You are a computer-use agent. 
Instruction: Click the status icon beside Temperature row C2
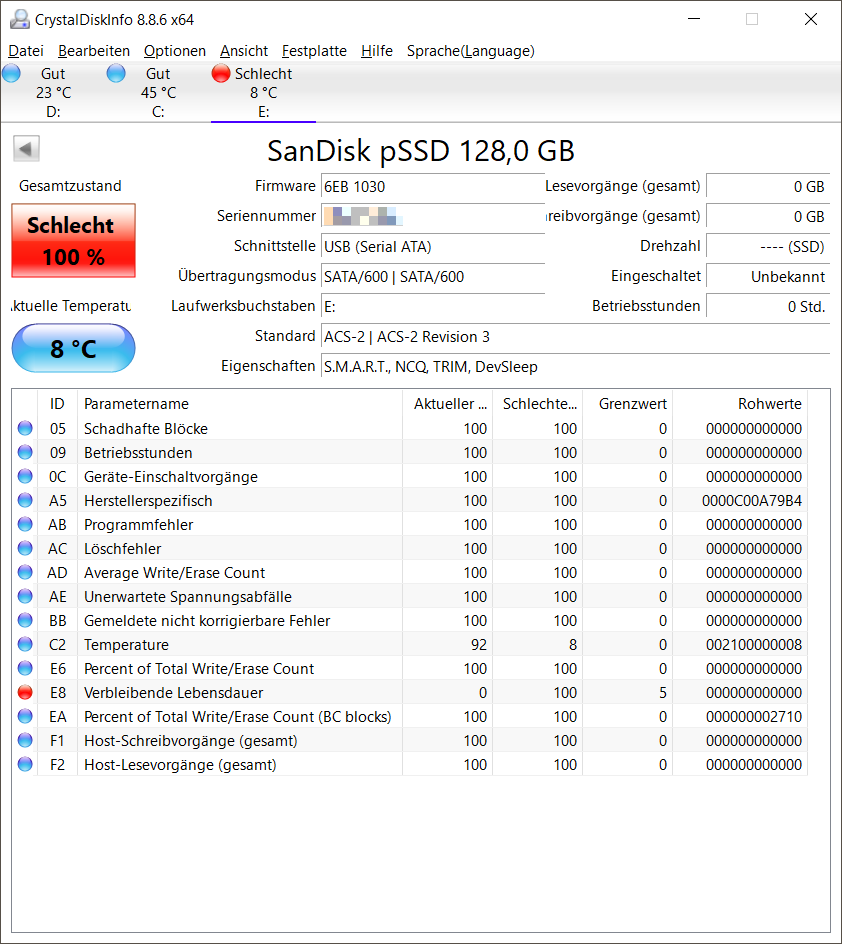pyautogui.click(x=24, y=644)
